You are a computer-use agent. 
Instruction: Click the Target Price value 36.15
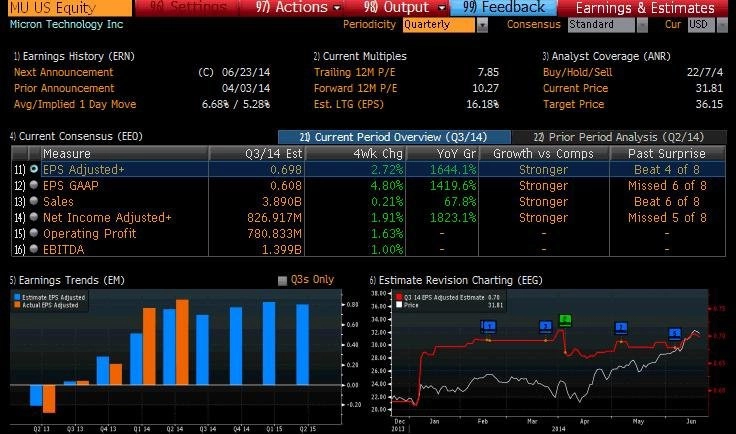709,104
